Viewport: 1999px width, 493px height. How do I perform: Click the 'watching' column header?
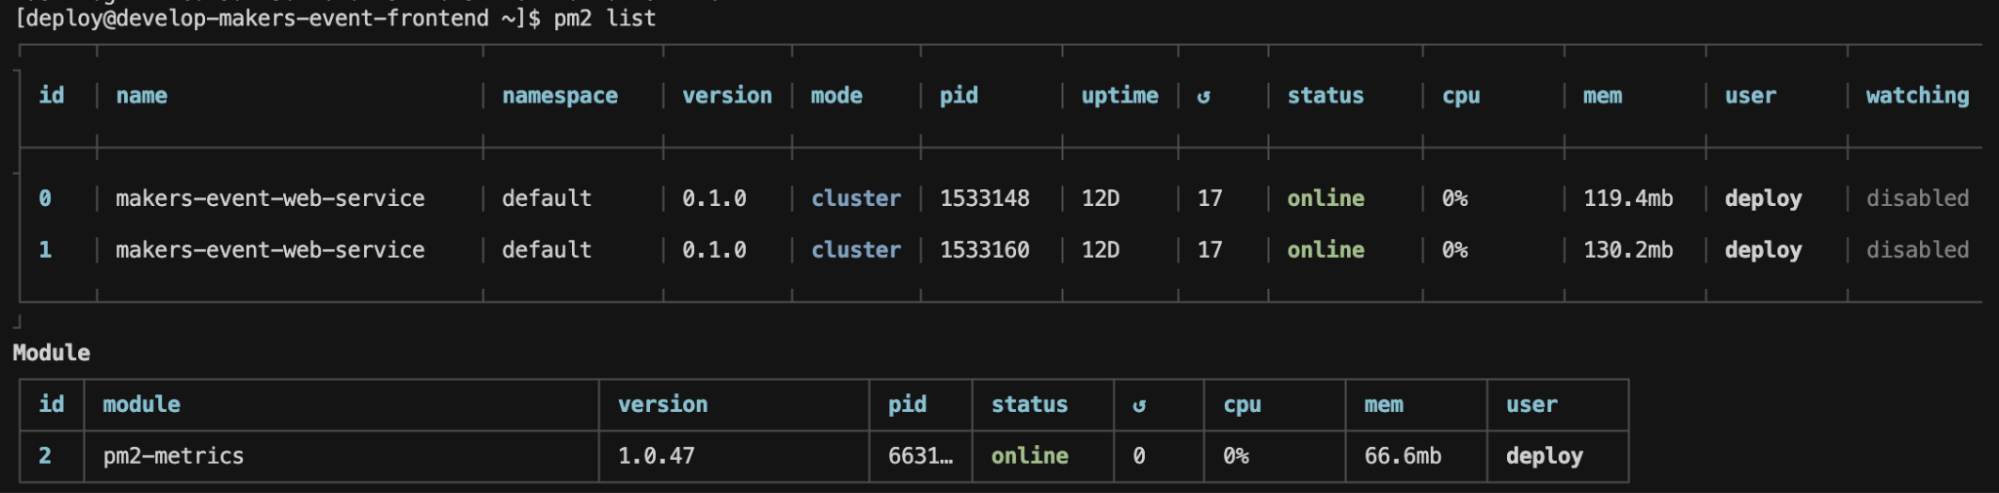coord(1917,96)
